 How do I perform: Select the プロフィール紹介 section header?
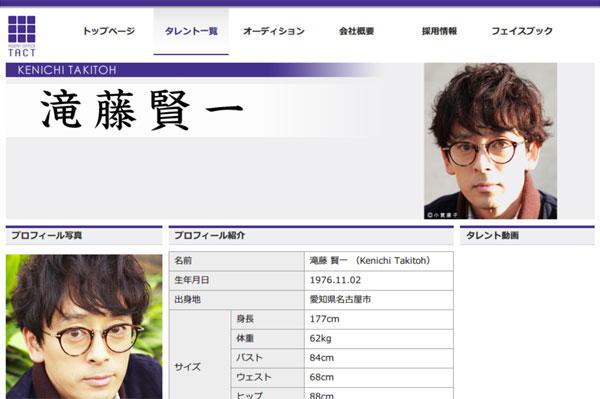click(311, 235)
